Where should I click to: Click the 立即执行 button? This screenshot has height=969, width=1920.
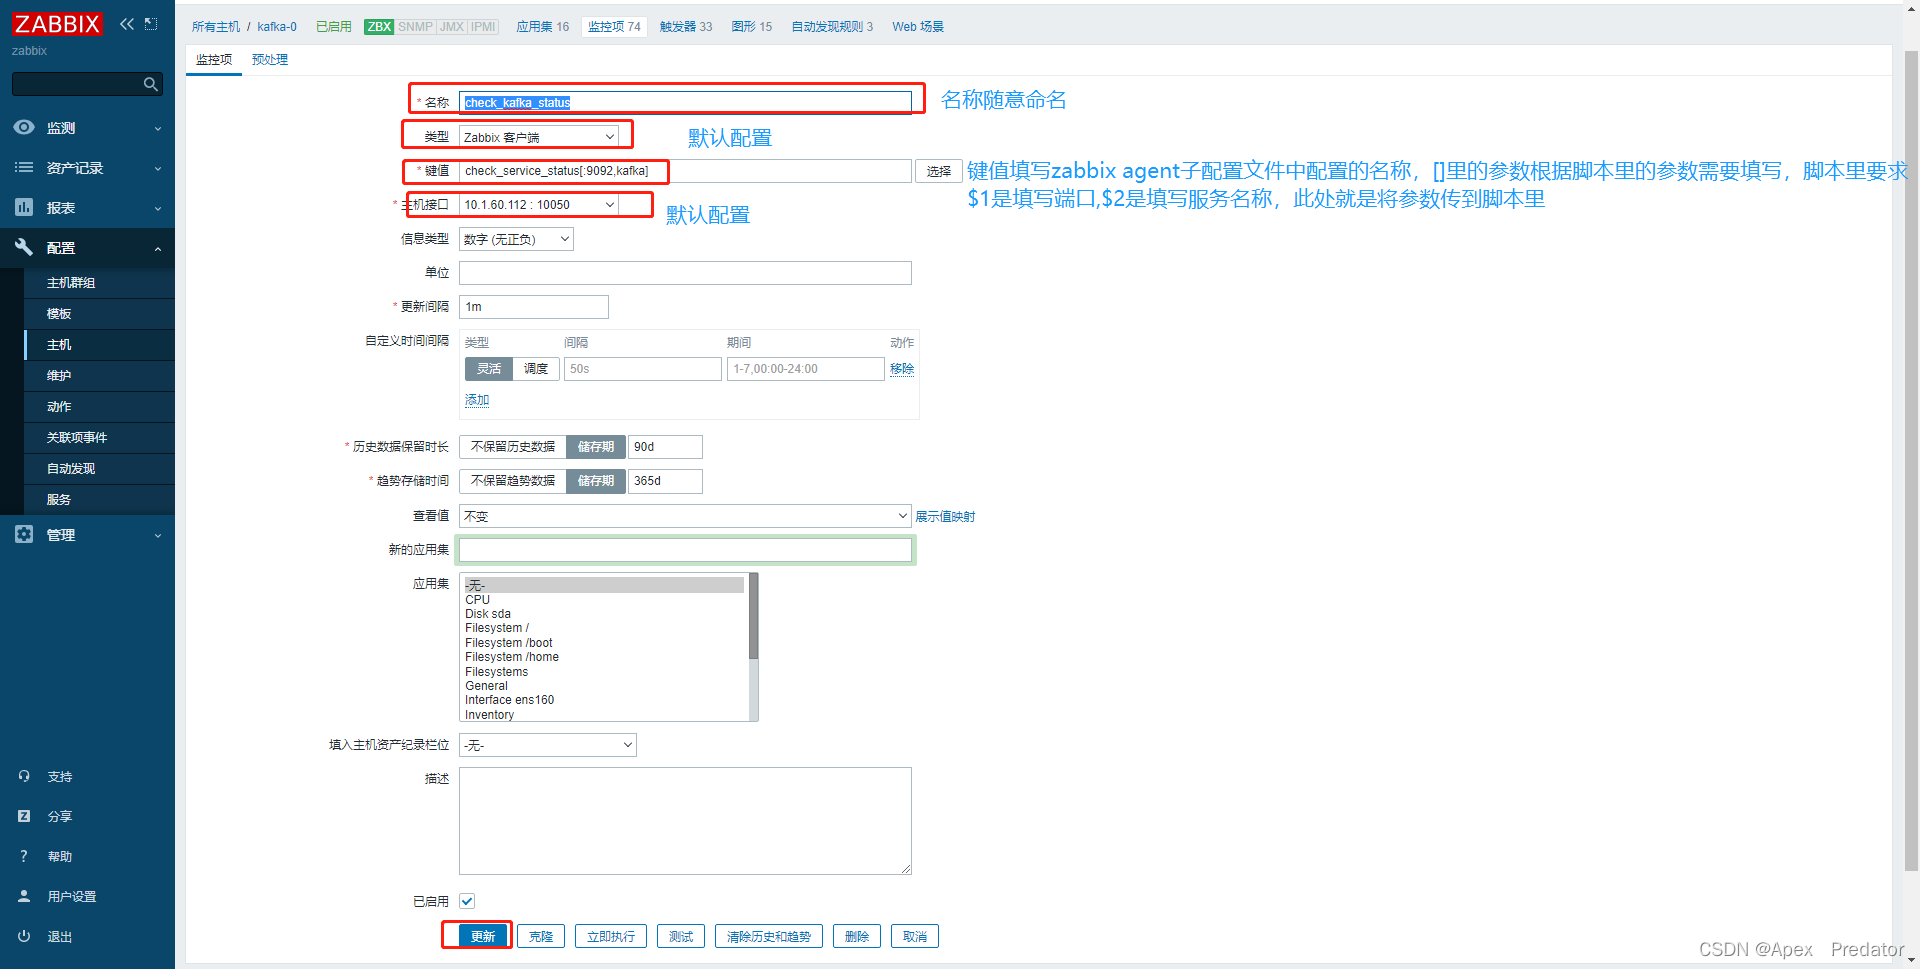(611, 936)
